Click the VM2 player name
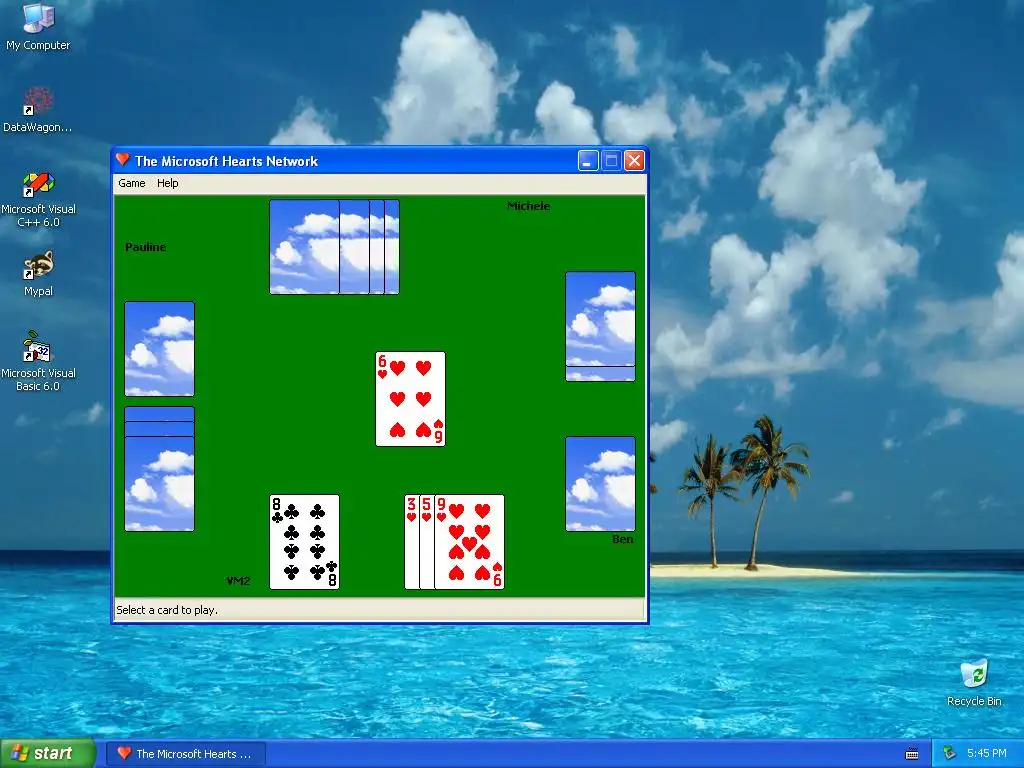The height and width of the screenshot is (768, 1024). 238,581
